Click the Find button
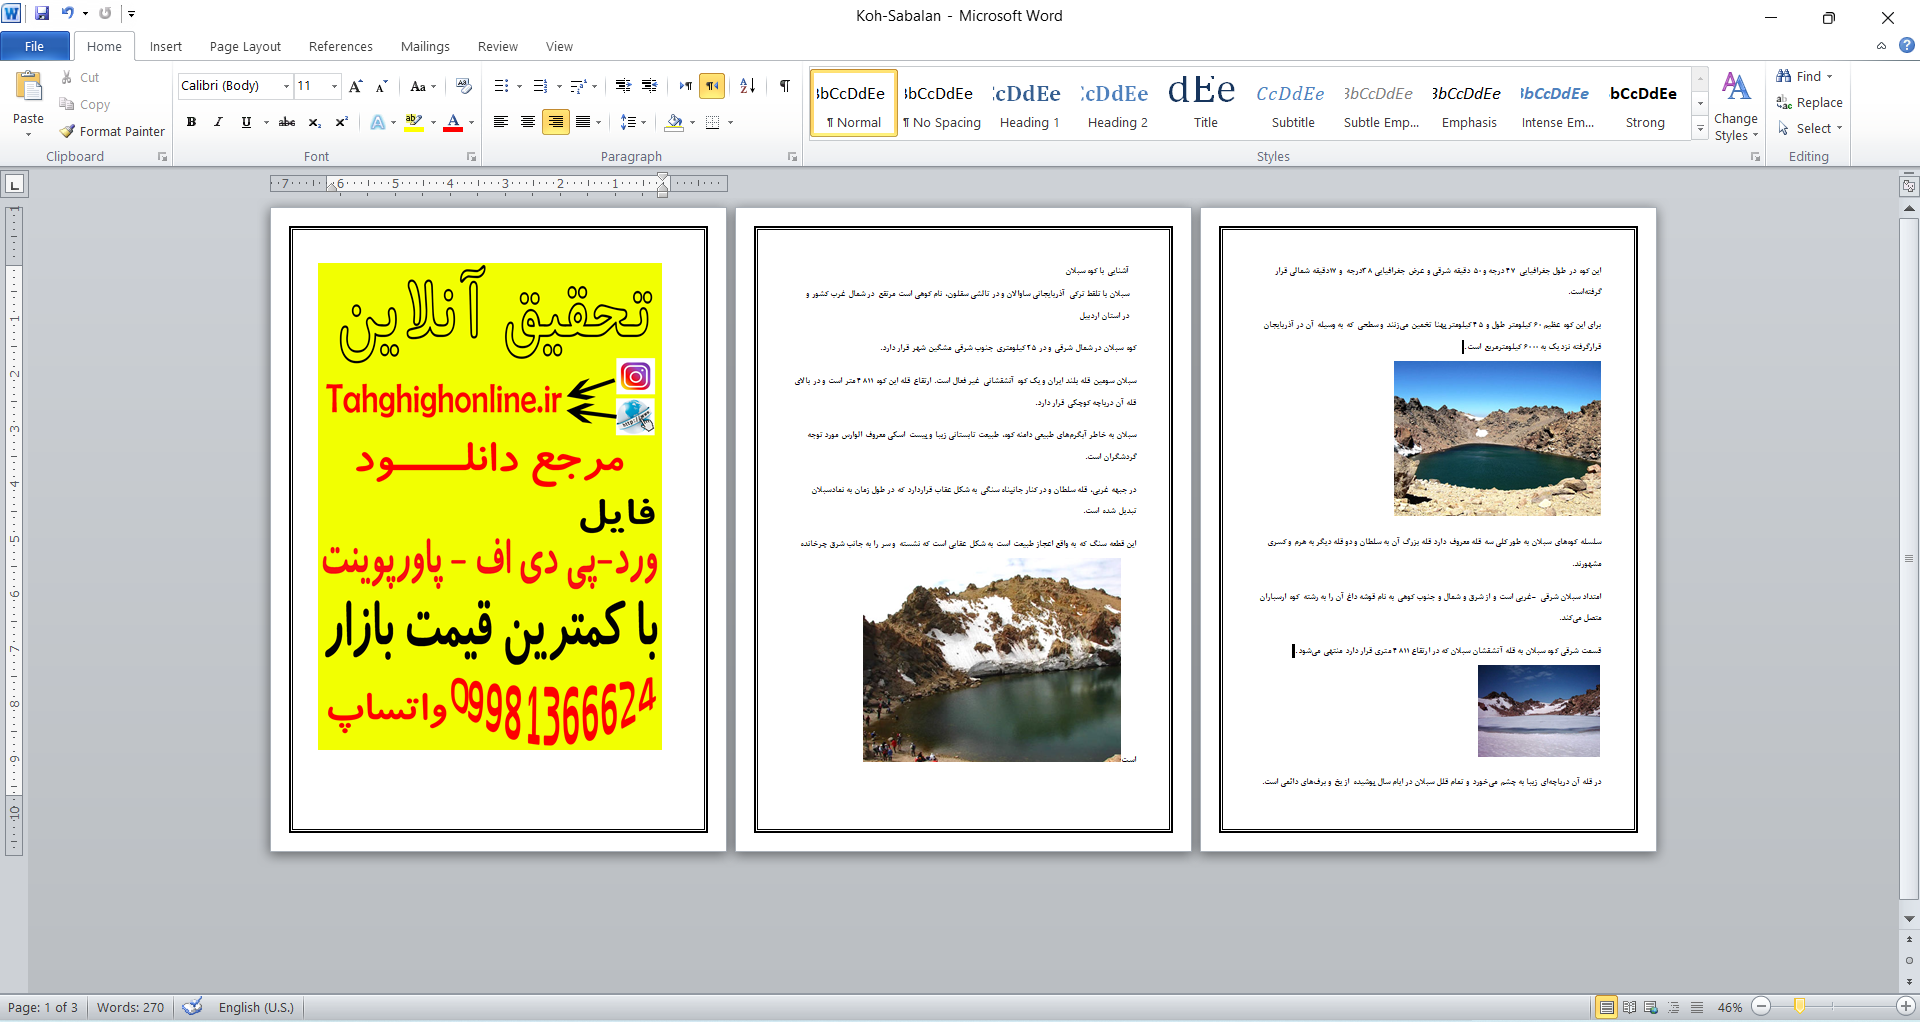 click(1805, 76)
